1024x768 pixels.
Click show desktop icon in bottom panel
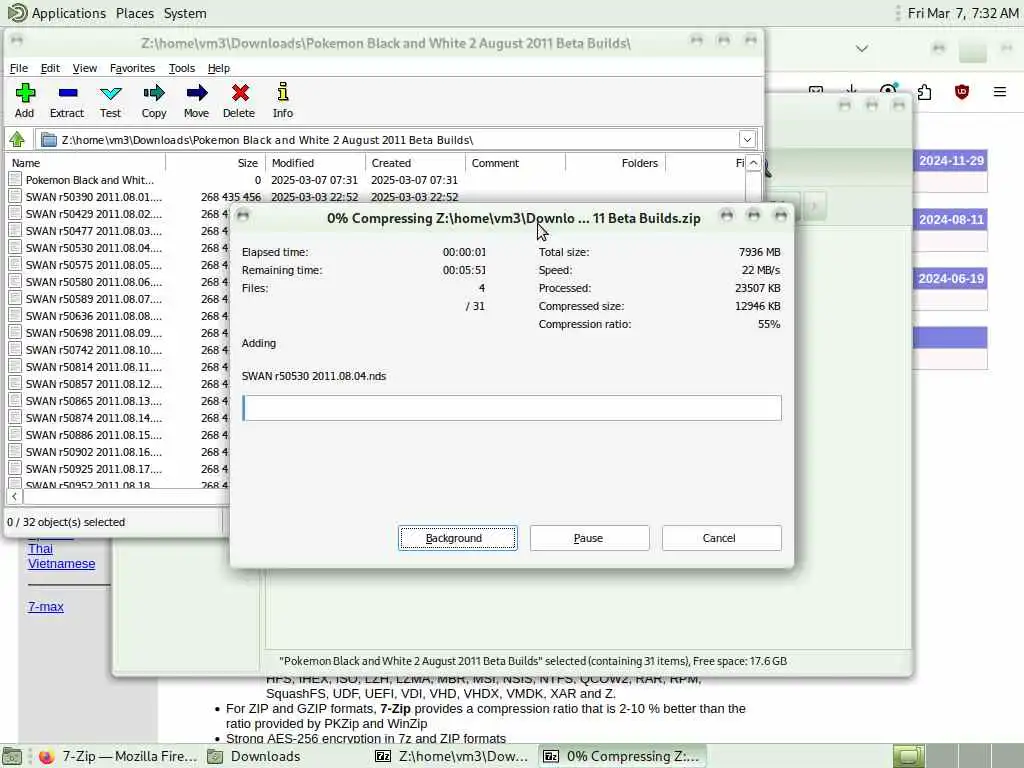[x=12, y=756]
